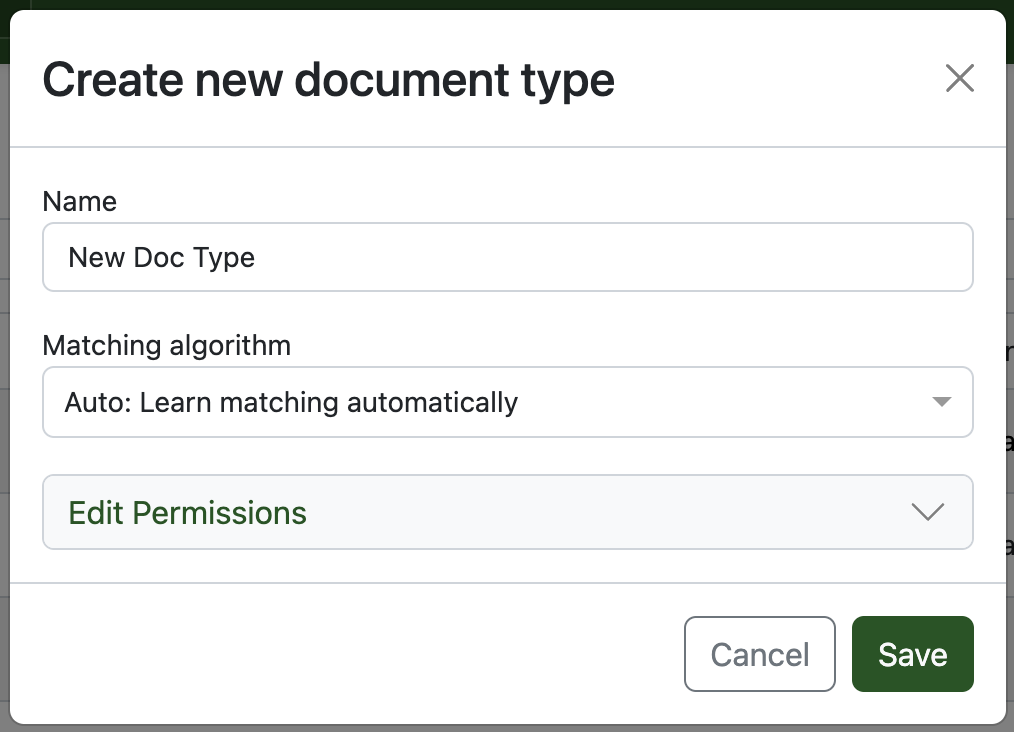Place cursor after "New Doc Type" text

[x=257, y=257]
